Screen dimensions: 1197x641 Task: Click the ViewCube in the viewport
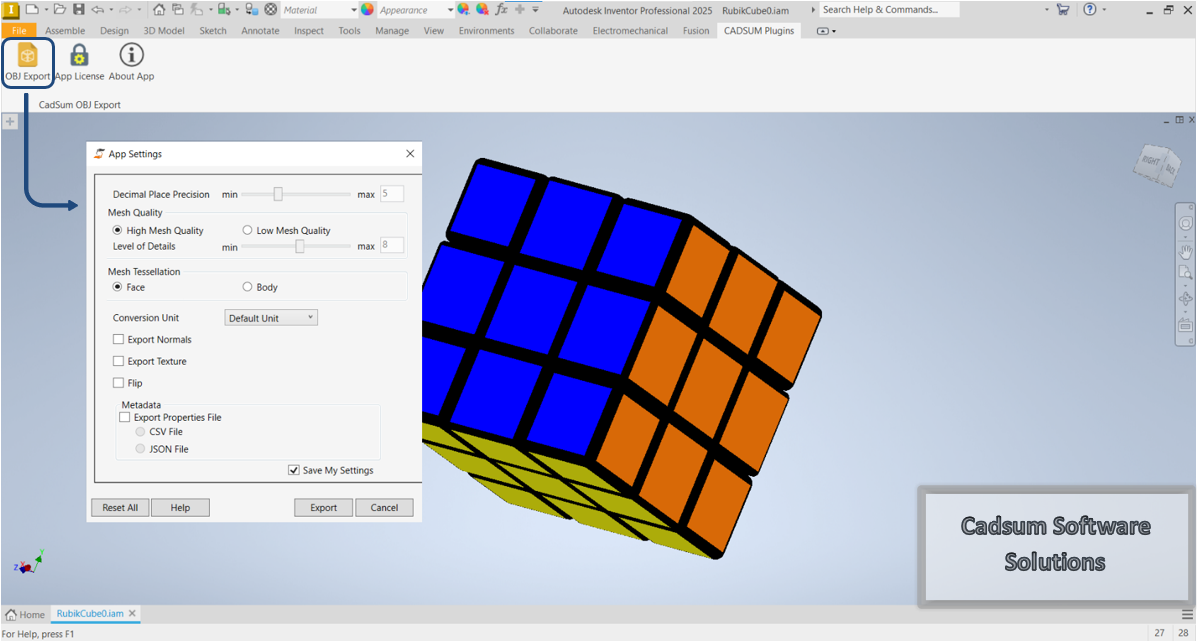[1157, 165]
